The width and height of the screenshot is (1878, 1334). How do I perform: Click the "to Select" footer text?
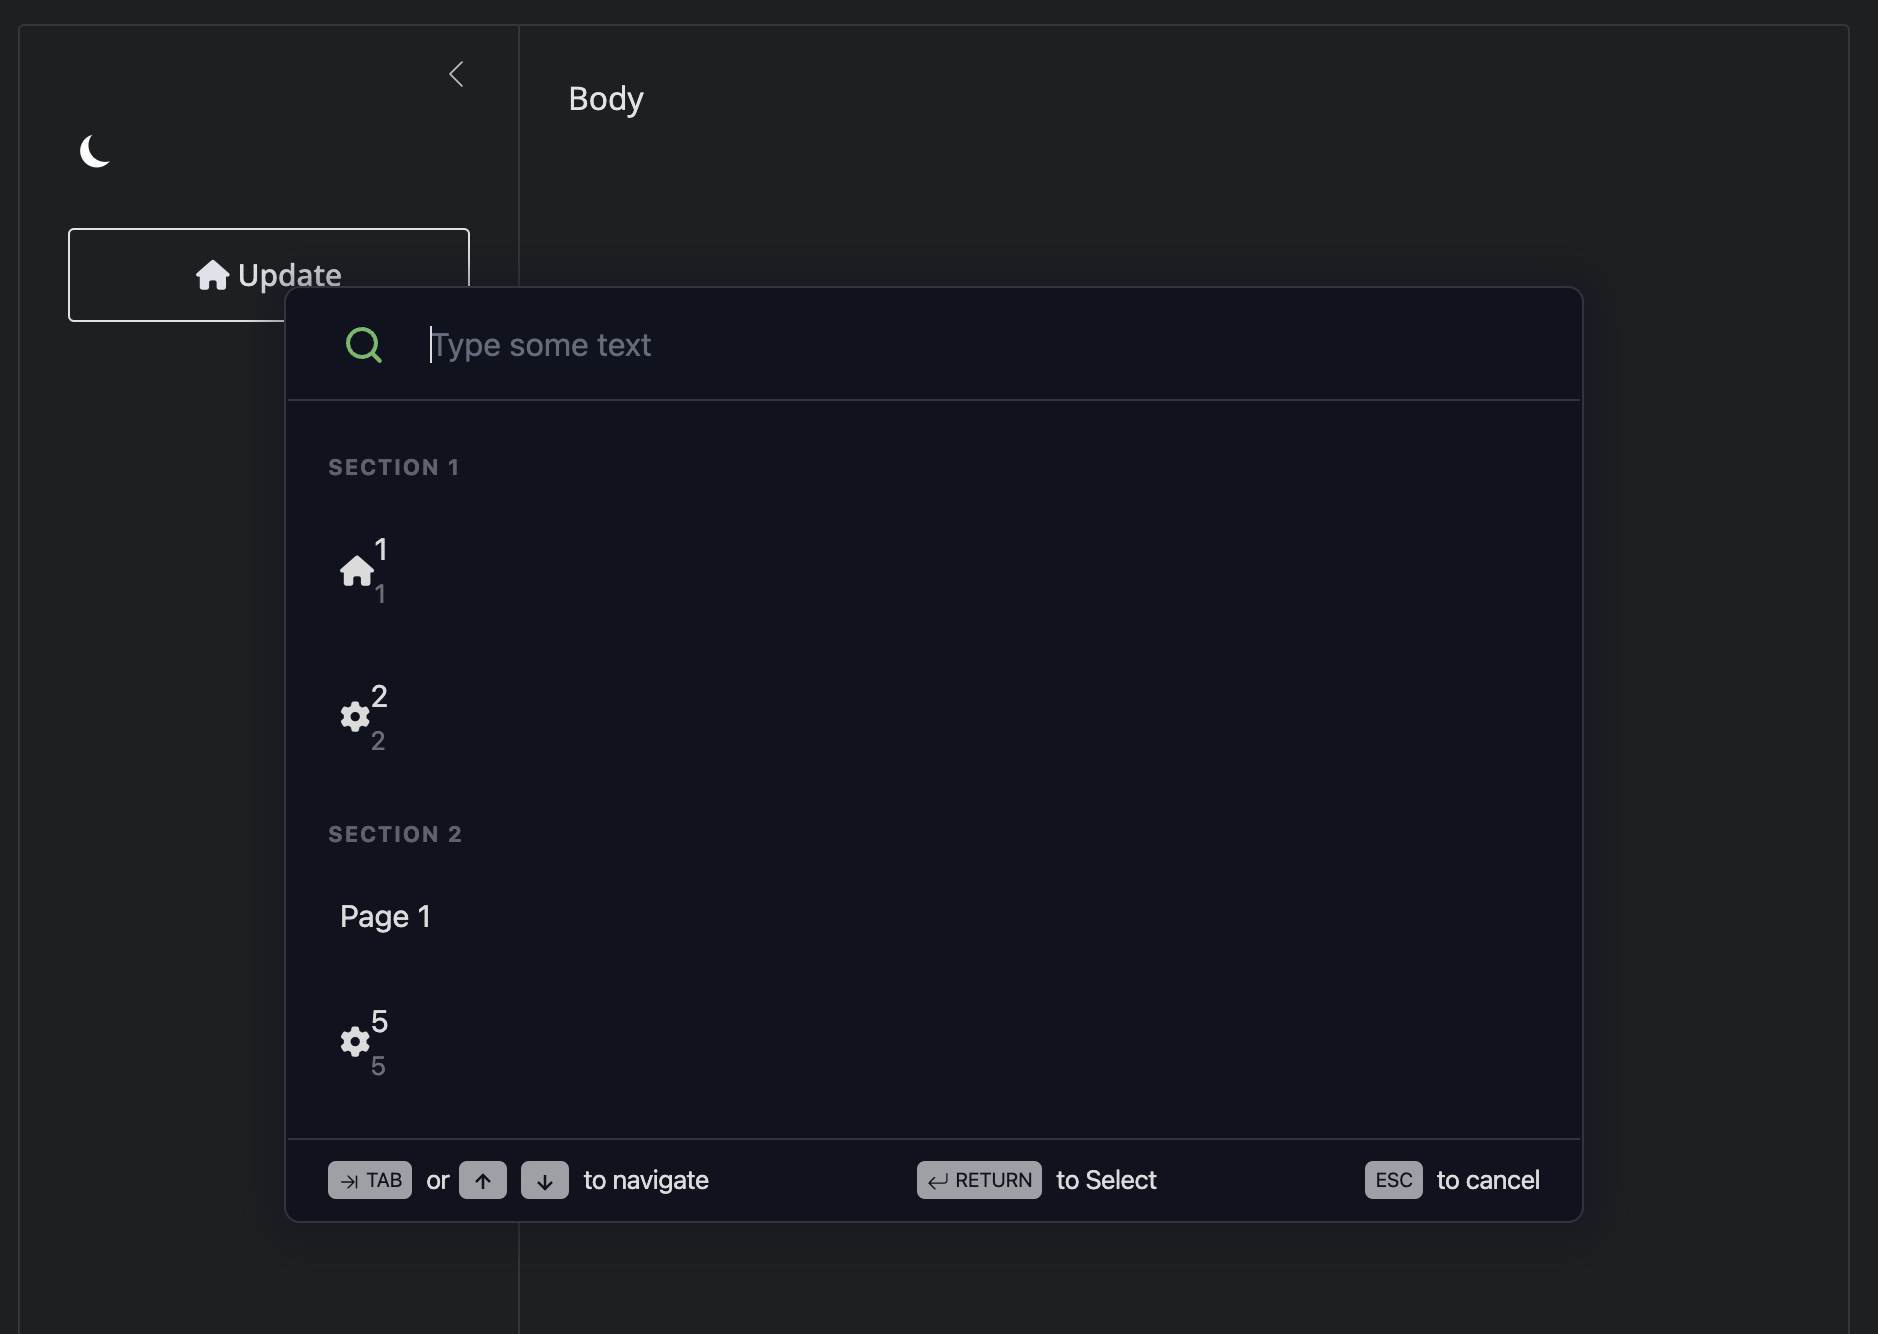[1106, 1180]
